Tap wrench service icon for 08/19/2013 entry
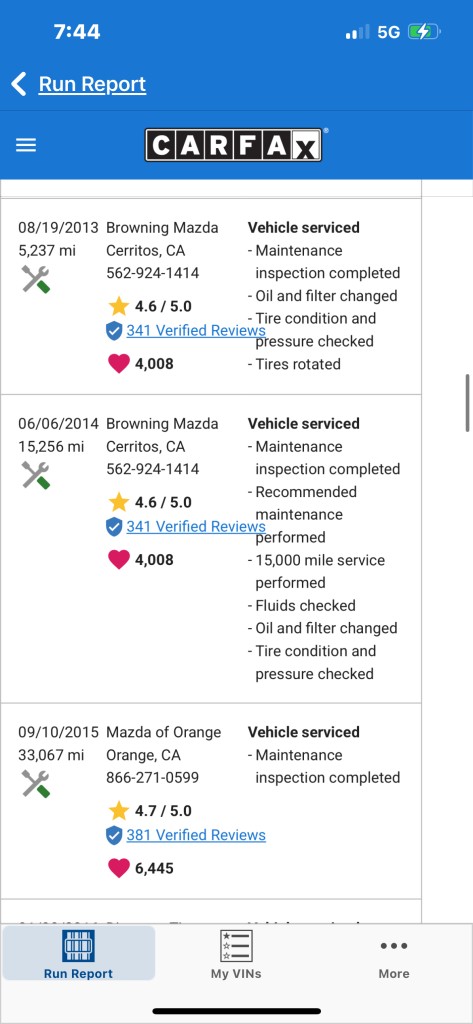This screenshot has width=473, height=1024. (x=35, y=280)
